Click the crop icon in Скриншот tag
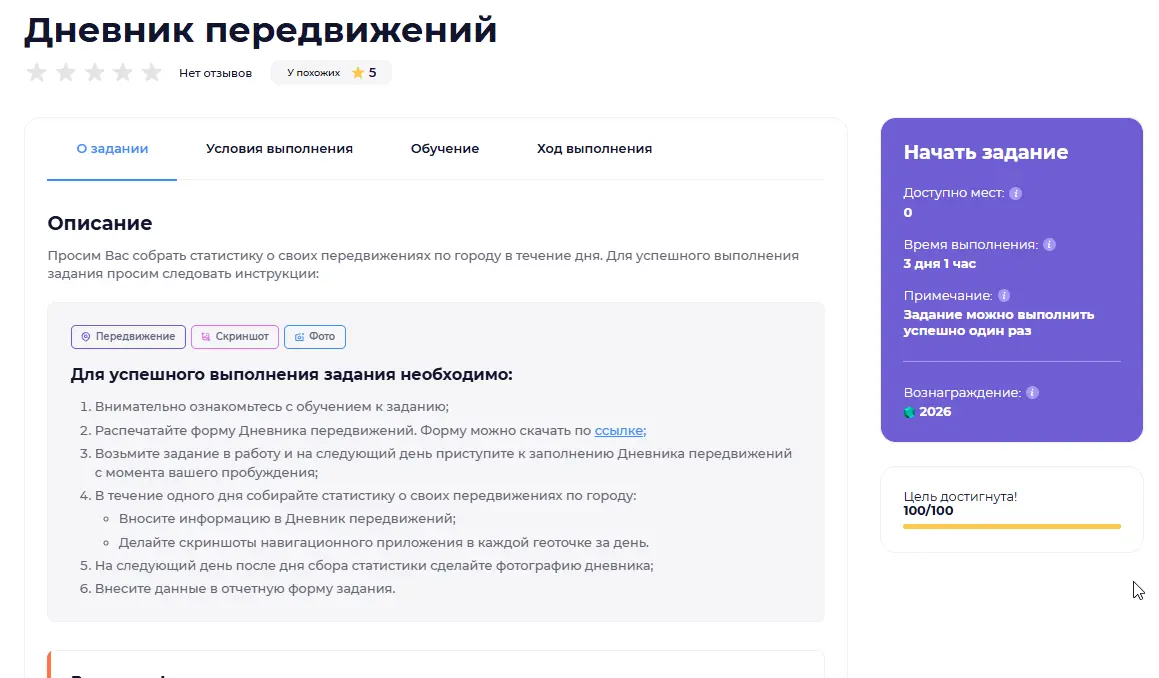The width and height of the screenshot is (1159, 678). (x=205, y=336)
